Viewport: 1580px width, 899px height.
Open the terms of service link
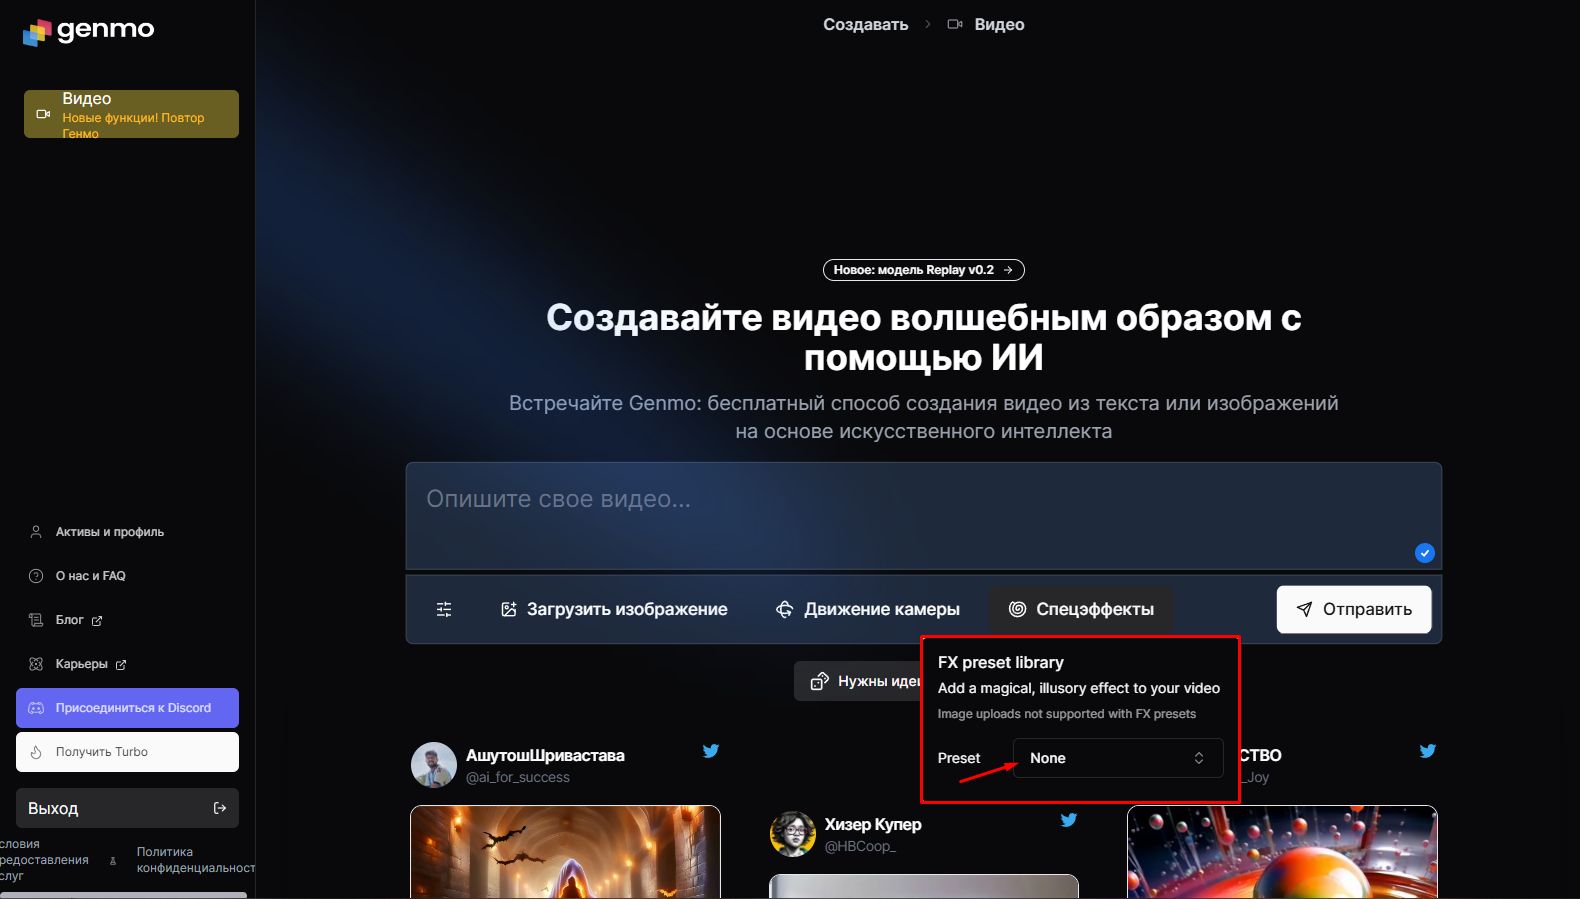tap(44, 860)
